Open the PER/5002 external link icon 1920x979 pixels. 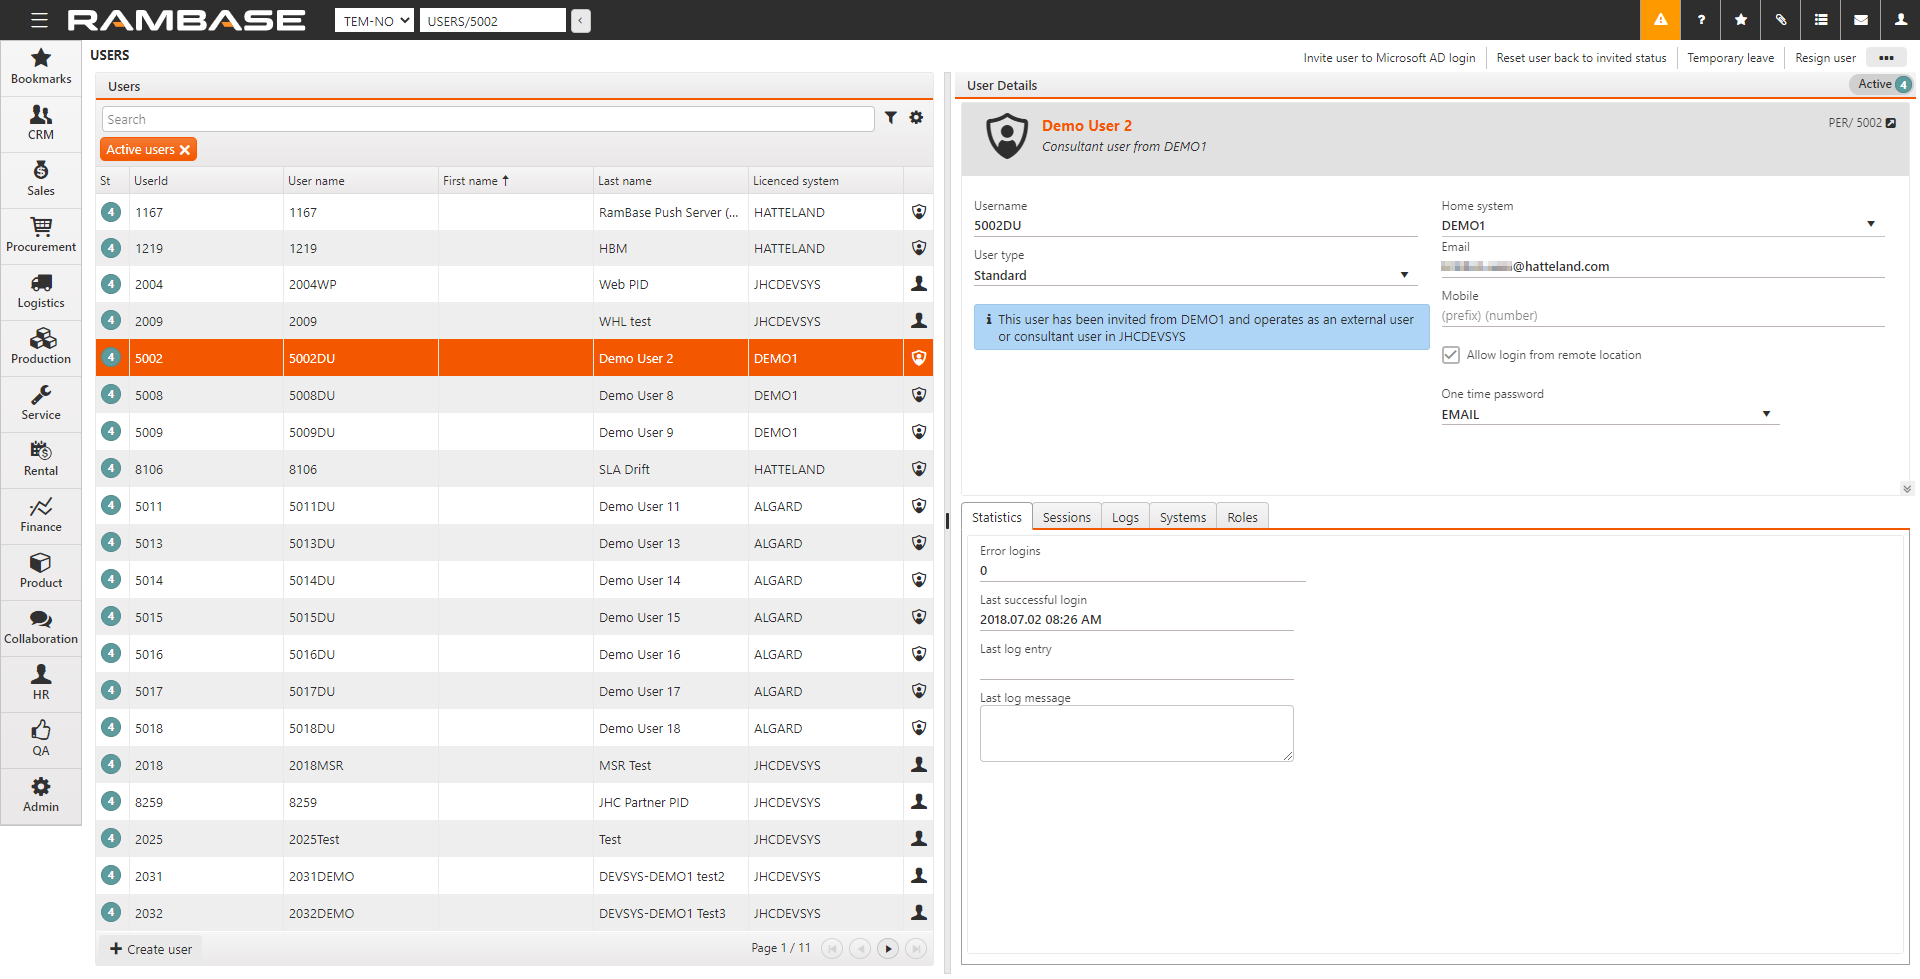[1891, 123]
